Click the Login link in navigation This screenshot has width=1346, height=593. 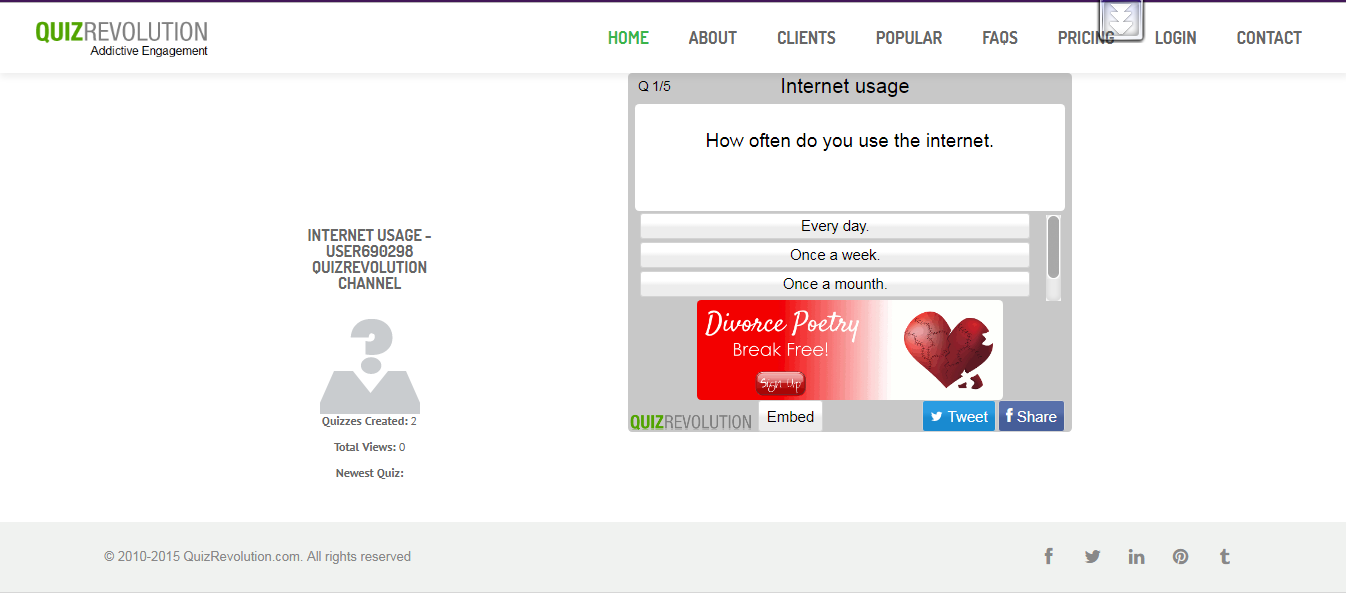pyautogui.click(x=1176, y=38)
